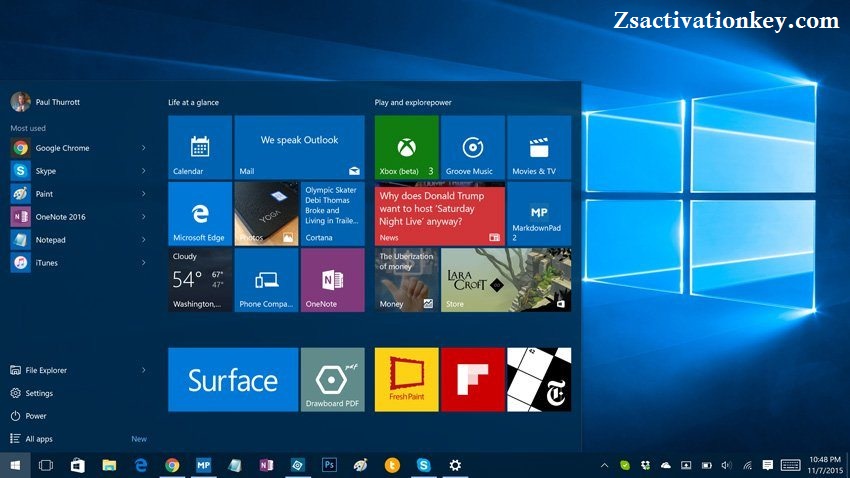The height and width of the screenshot is (478, 850).
Task: Click the Life at a glance group header
Action: [194, 102]
